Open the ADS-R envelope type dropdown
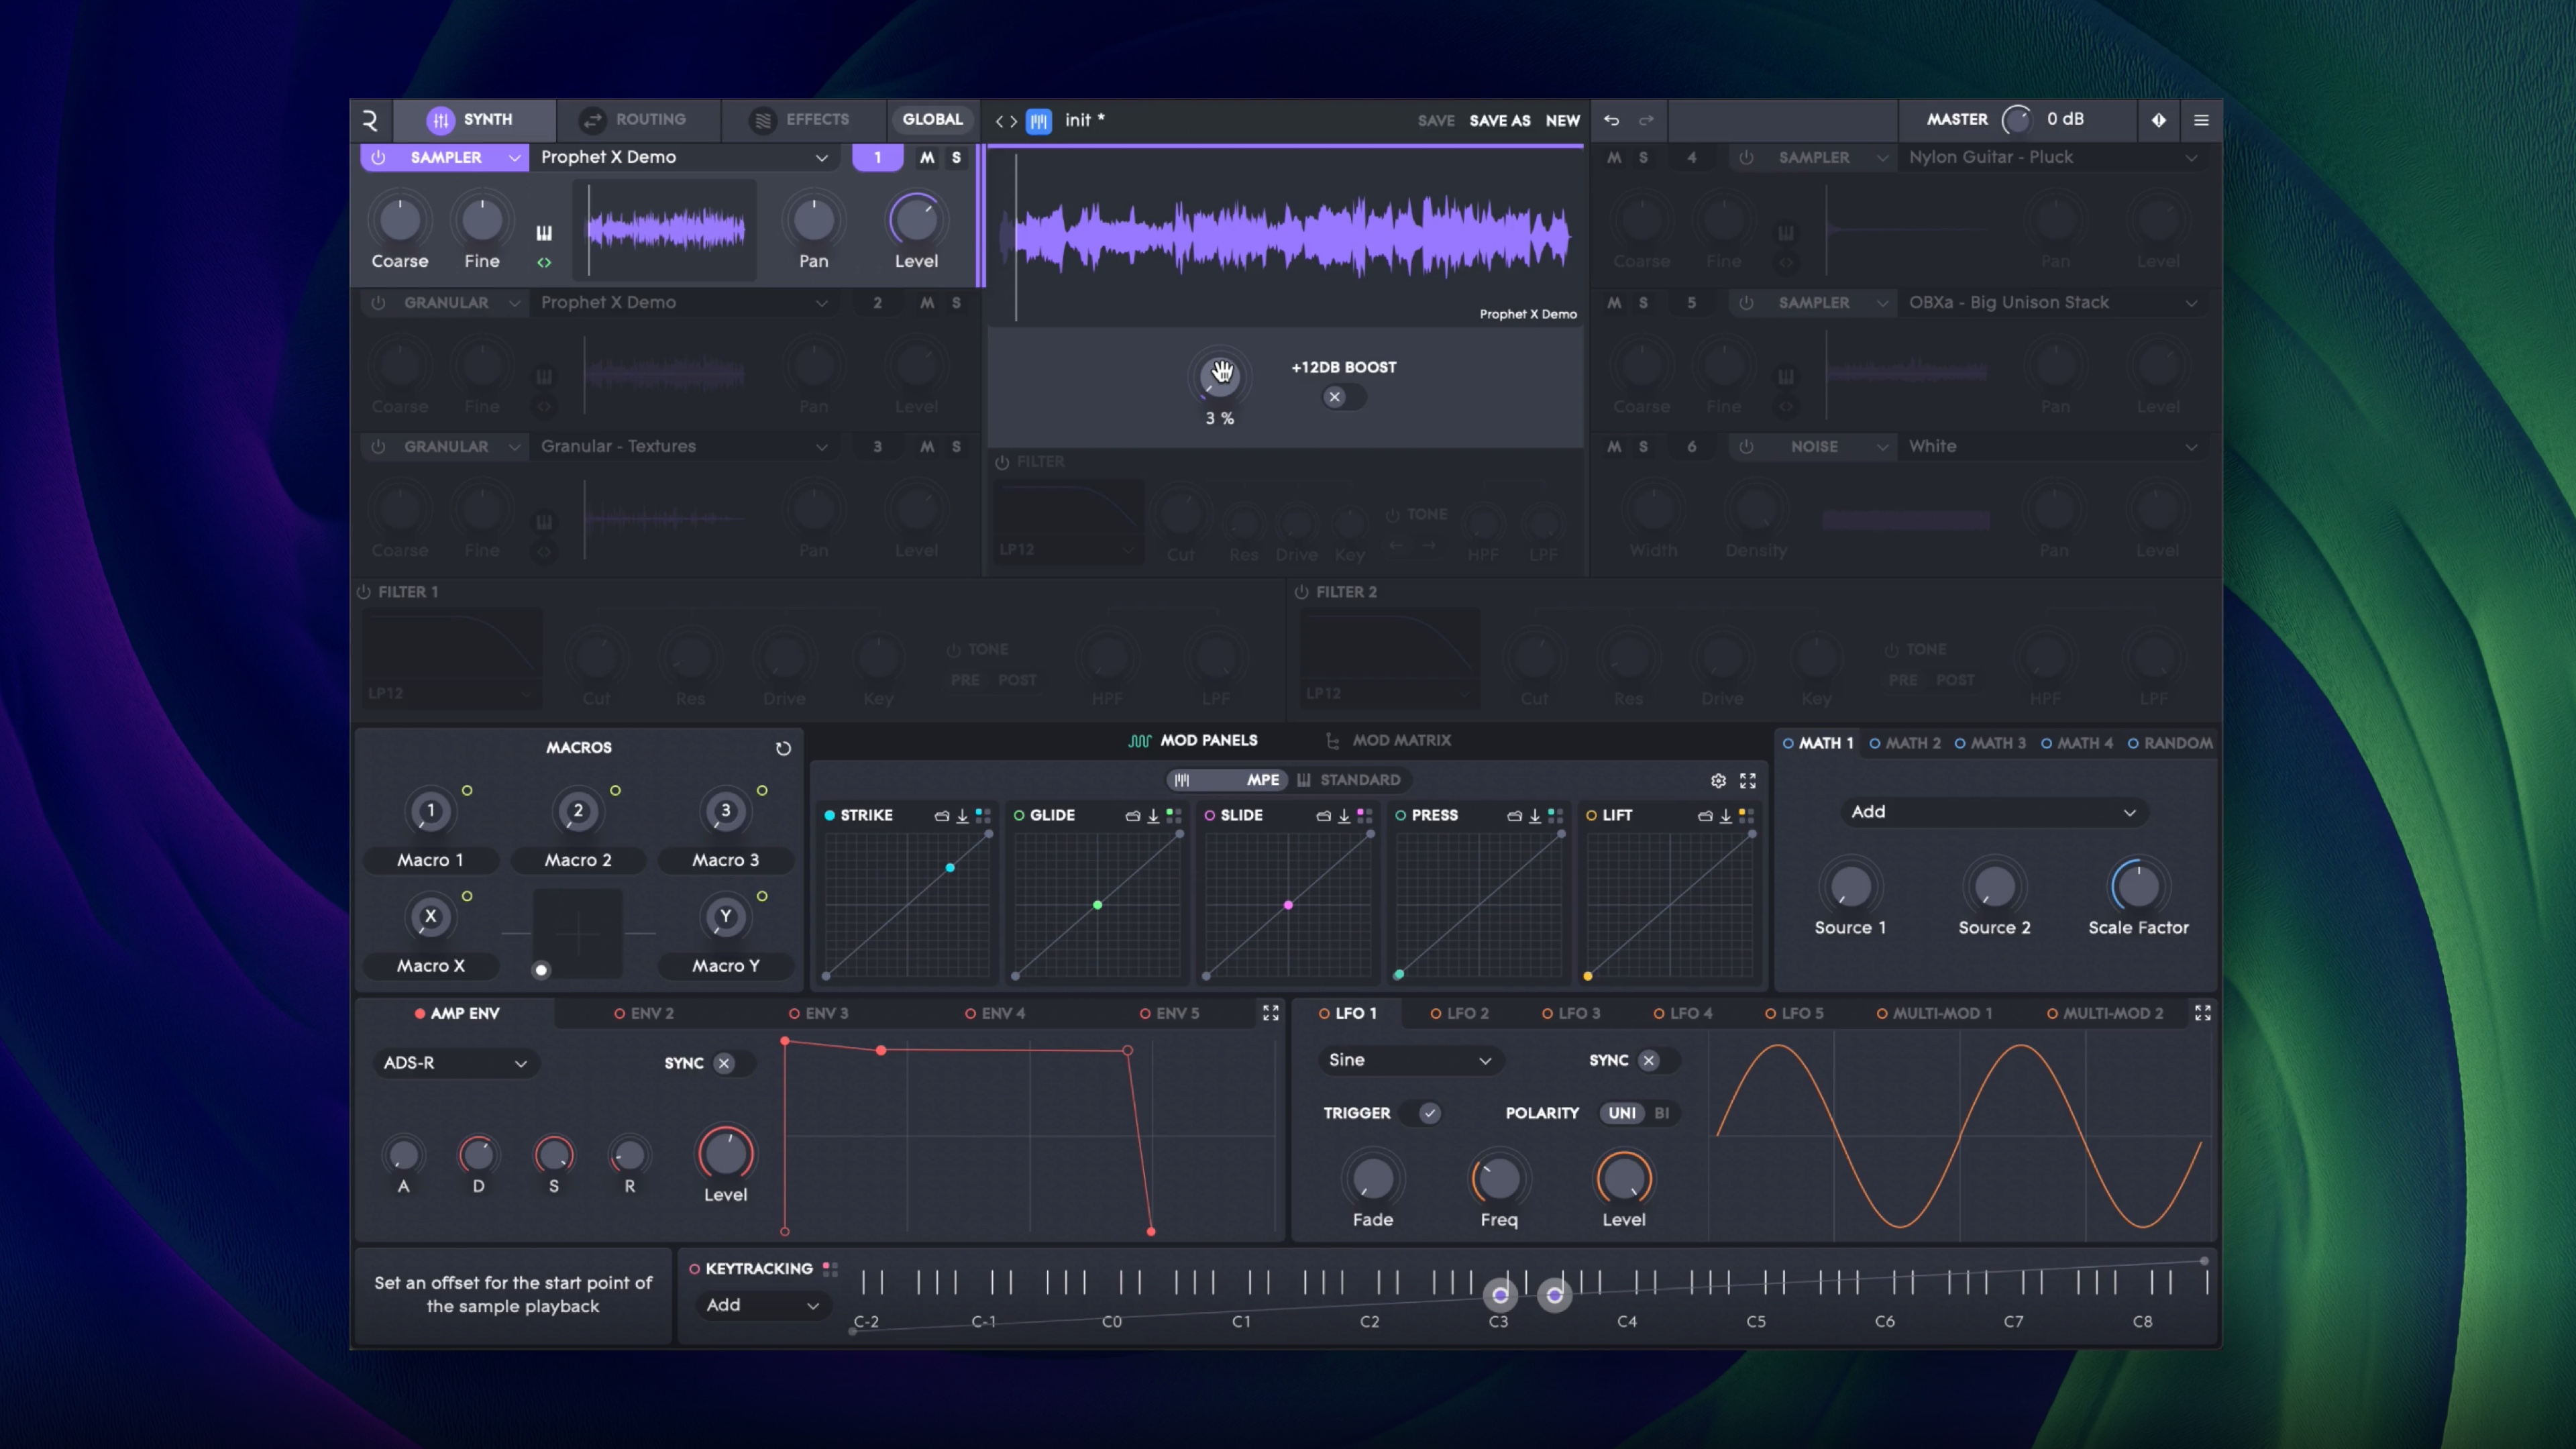 [x=455, y=1063]
